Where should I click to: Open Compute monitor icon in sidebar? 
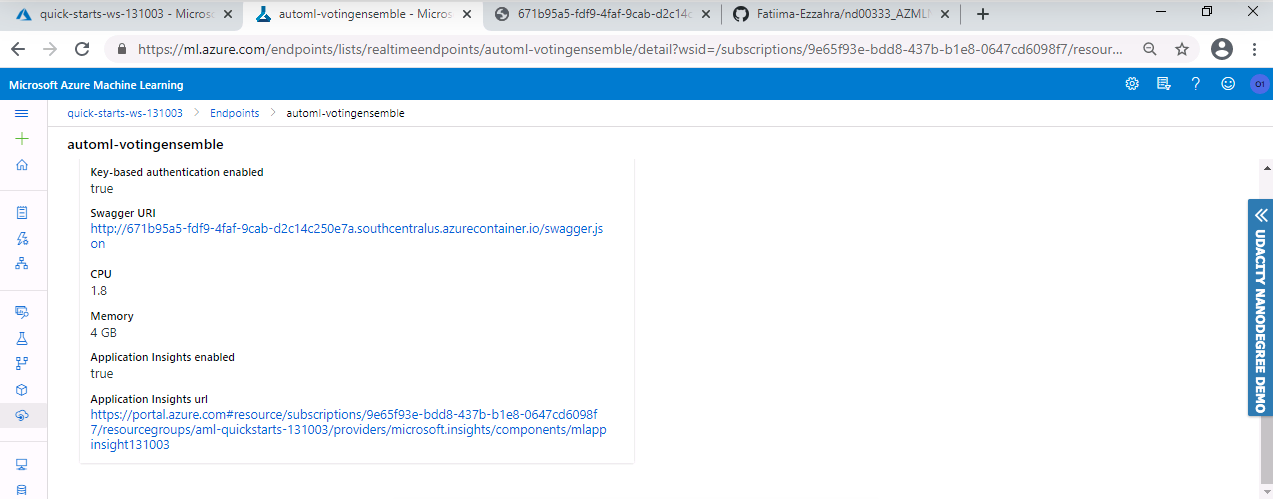click(x=22, y=464)
